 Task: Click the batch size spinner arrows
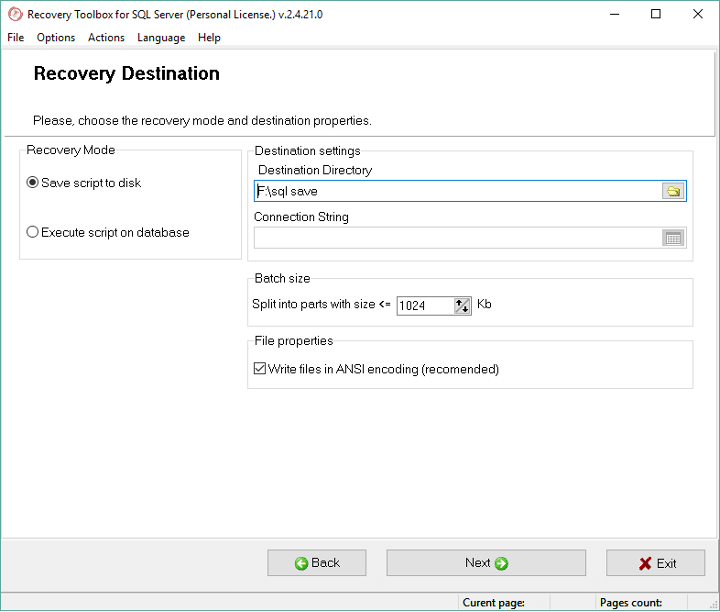(462, 306)
